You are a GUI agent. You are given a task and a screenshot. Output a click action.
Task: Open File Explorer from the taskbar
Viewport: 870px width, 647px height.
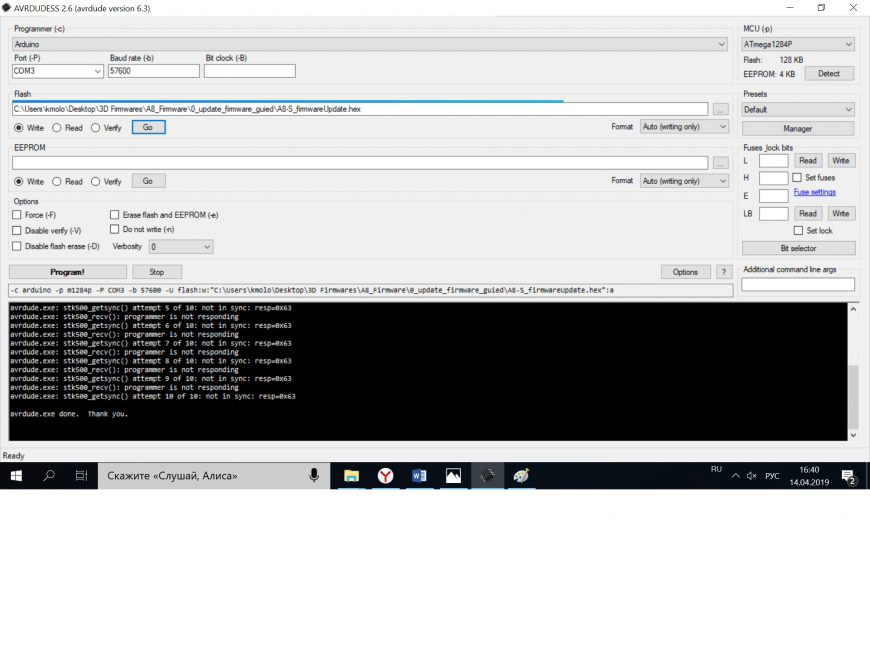pos(351,476)
